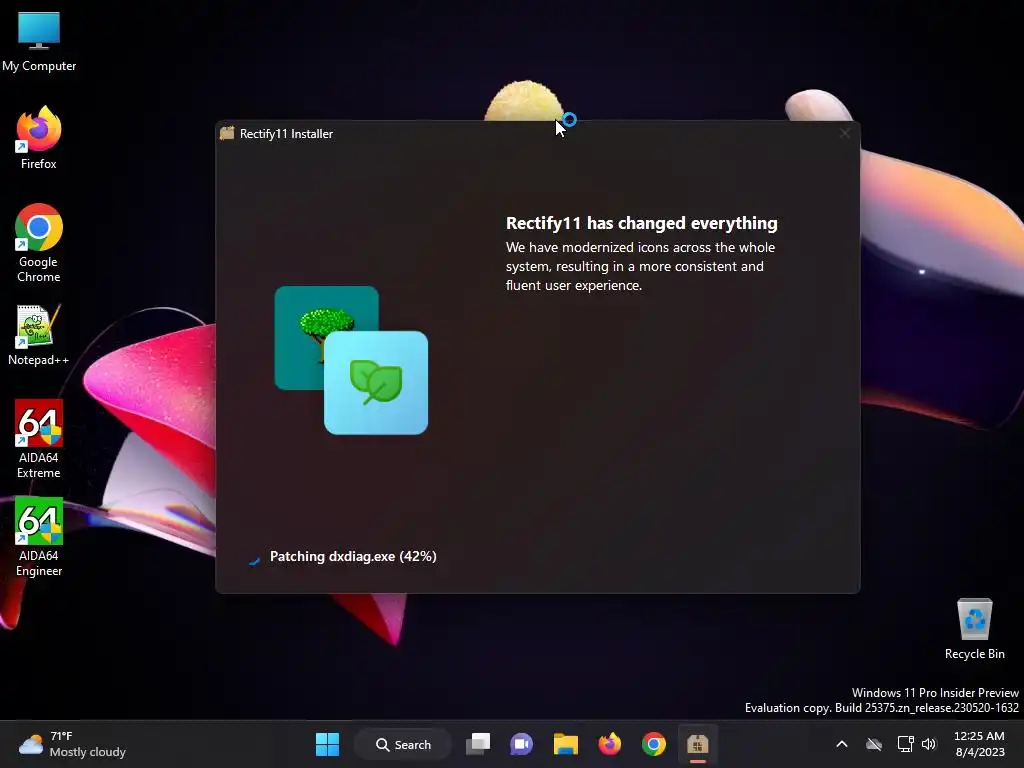
Task: Select the Recycle Bin desktop icon
Action: [x=974, y=628]
